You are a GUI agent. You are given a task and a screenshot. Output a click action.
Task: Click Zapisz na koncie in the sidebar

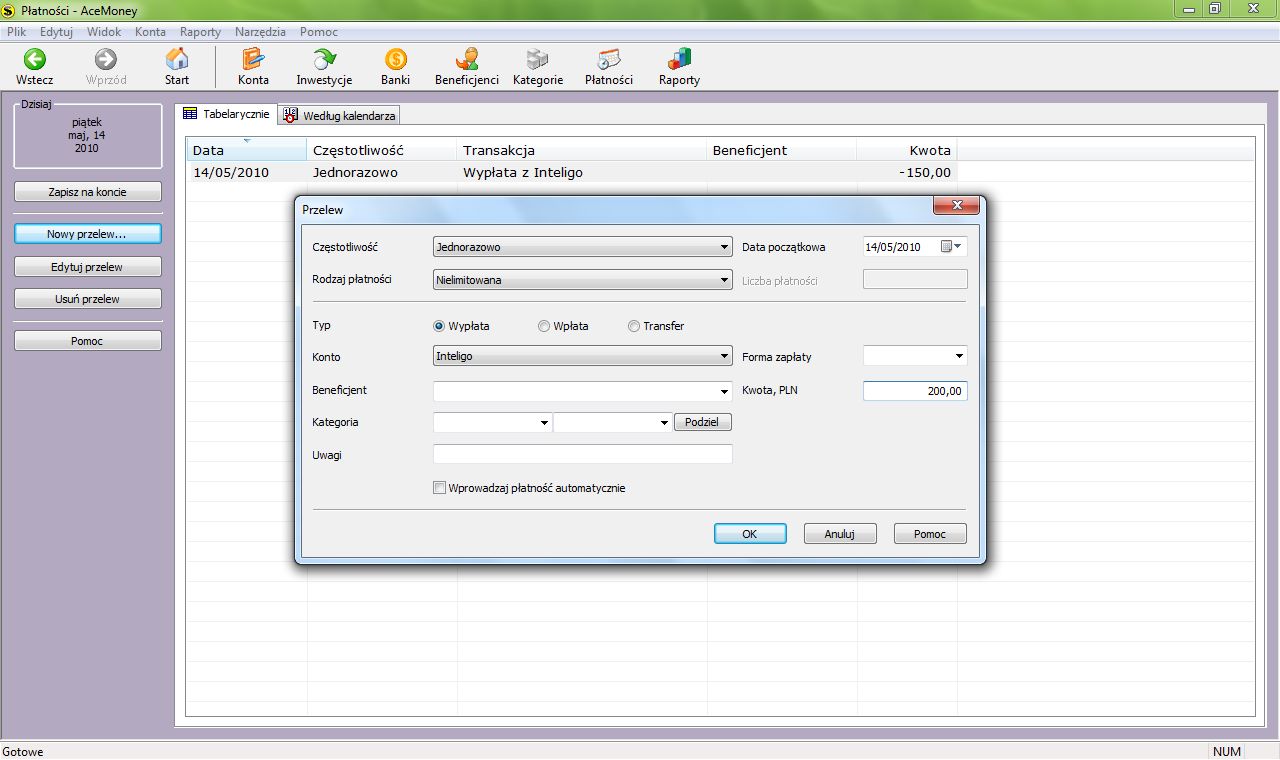tap(88, 192)
